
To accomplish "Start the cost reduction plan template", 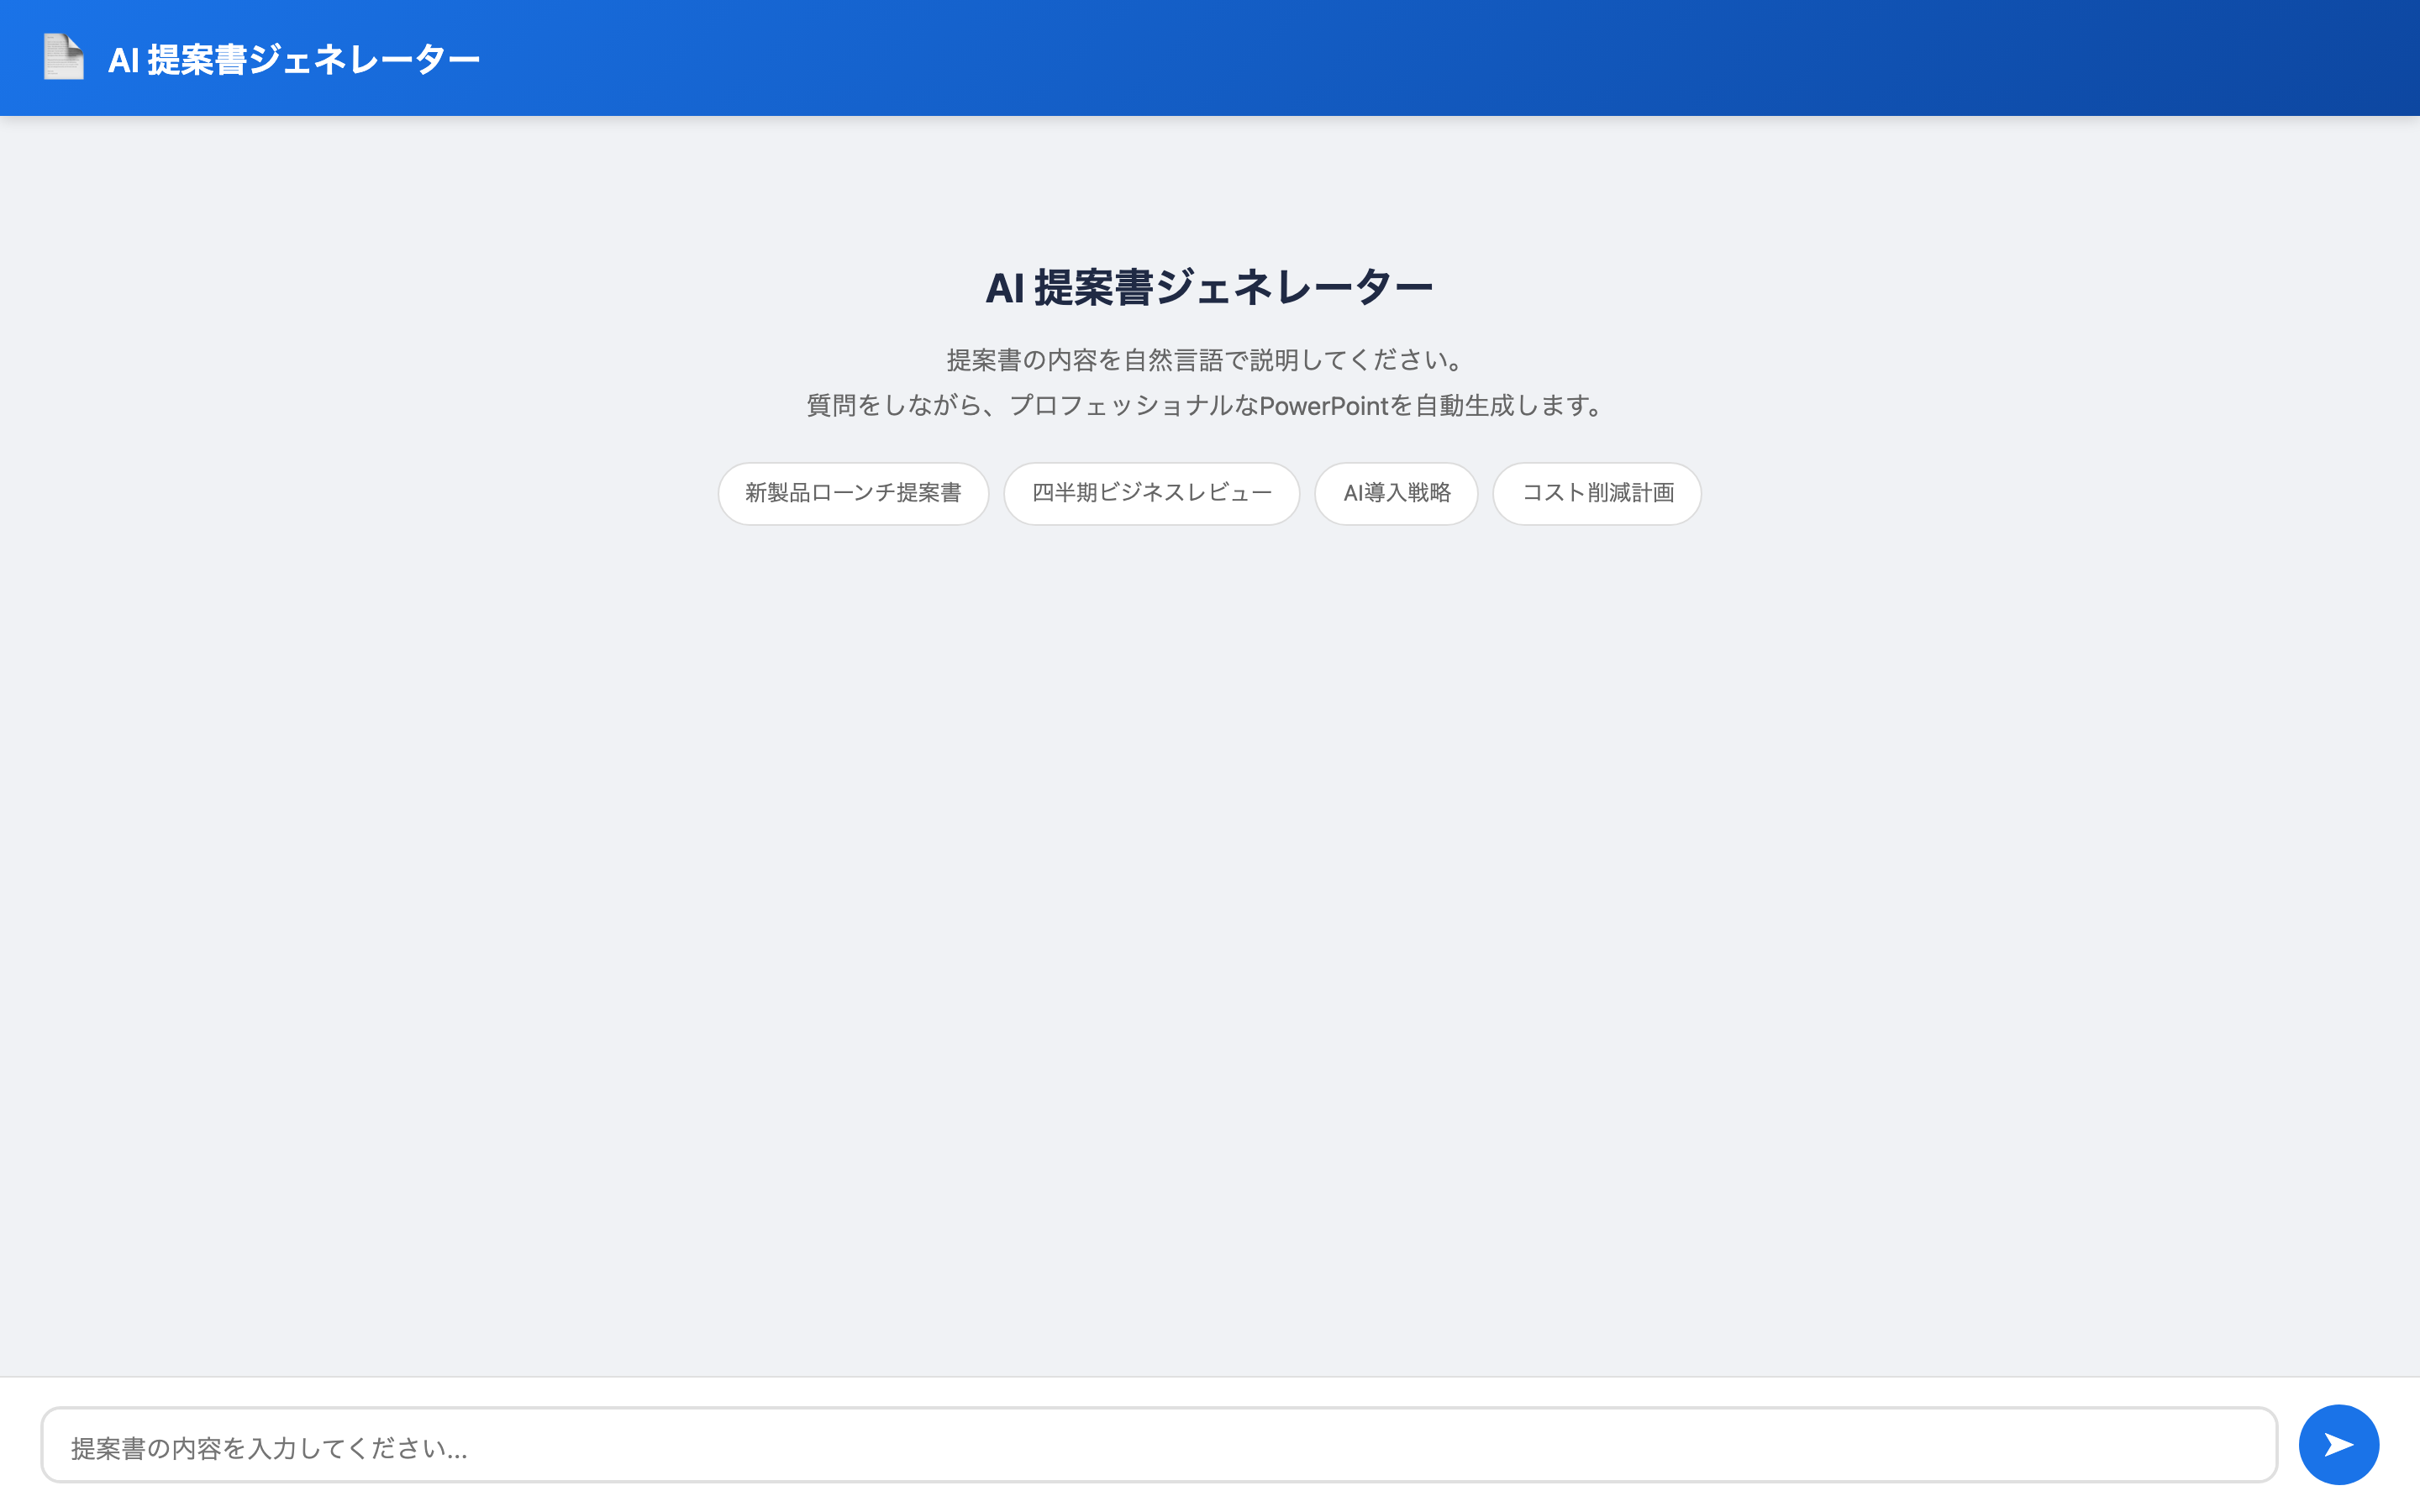I will pyautogui.click(x=1597, y=493).
